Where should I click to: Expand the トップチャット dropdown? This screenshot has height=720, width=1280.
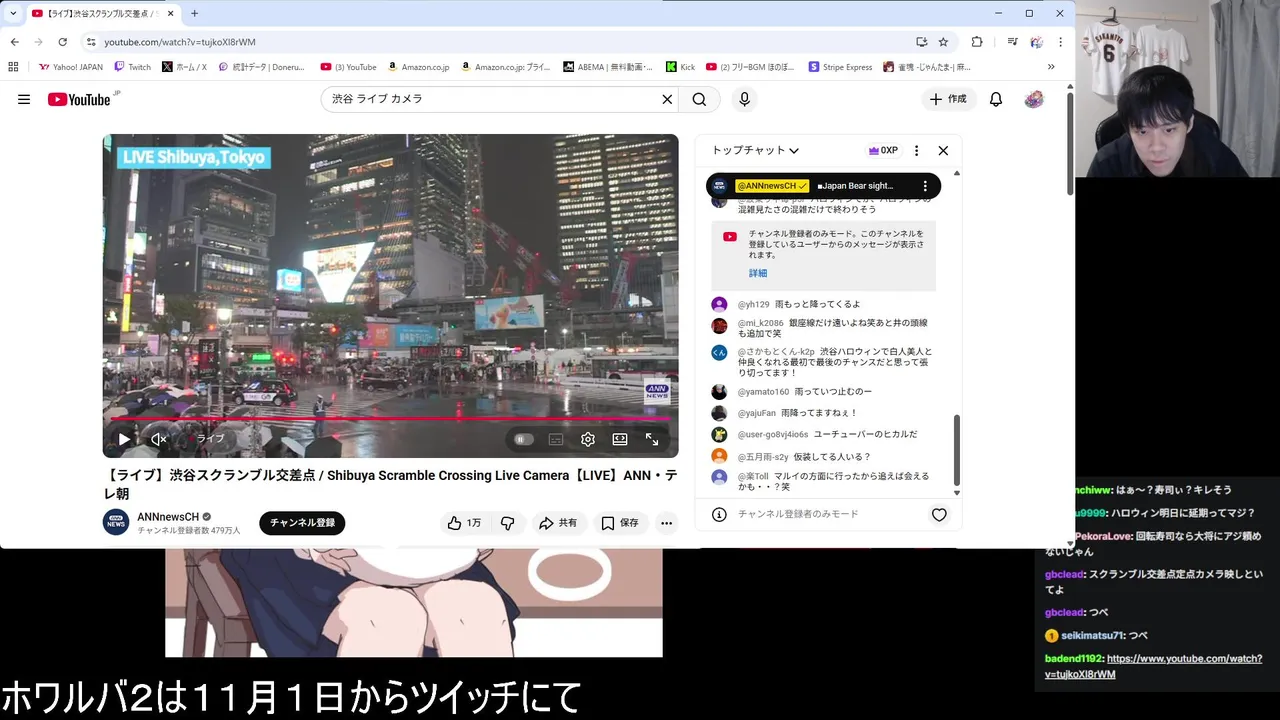coord(755,151)
